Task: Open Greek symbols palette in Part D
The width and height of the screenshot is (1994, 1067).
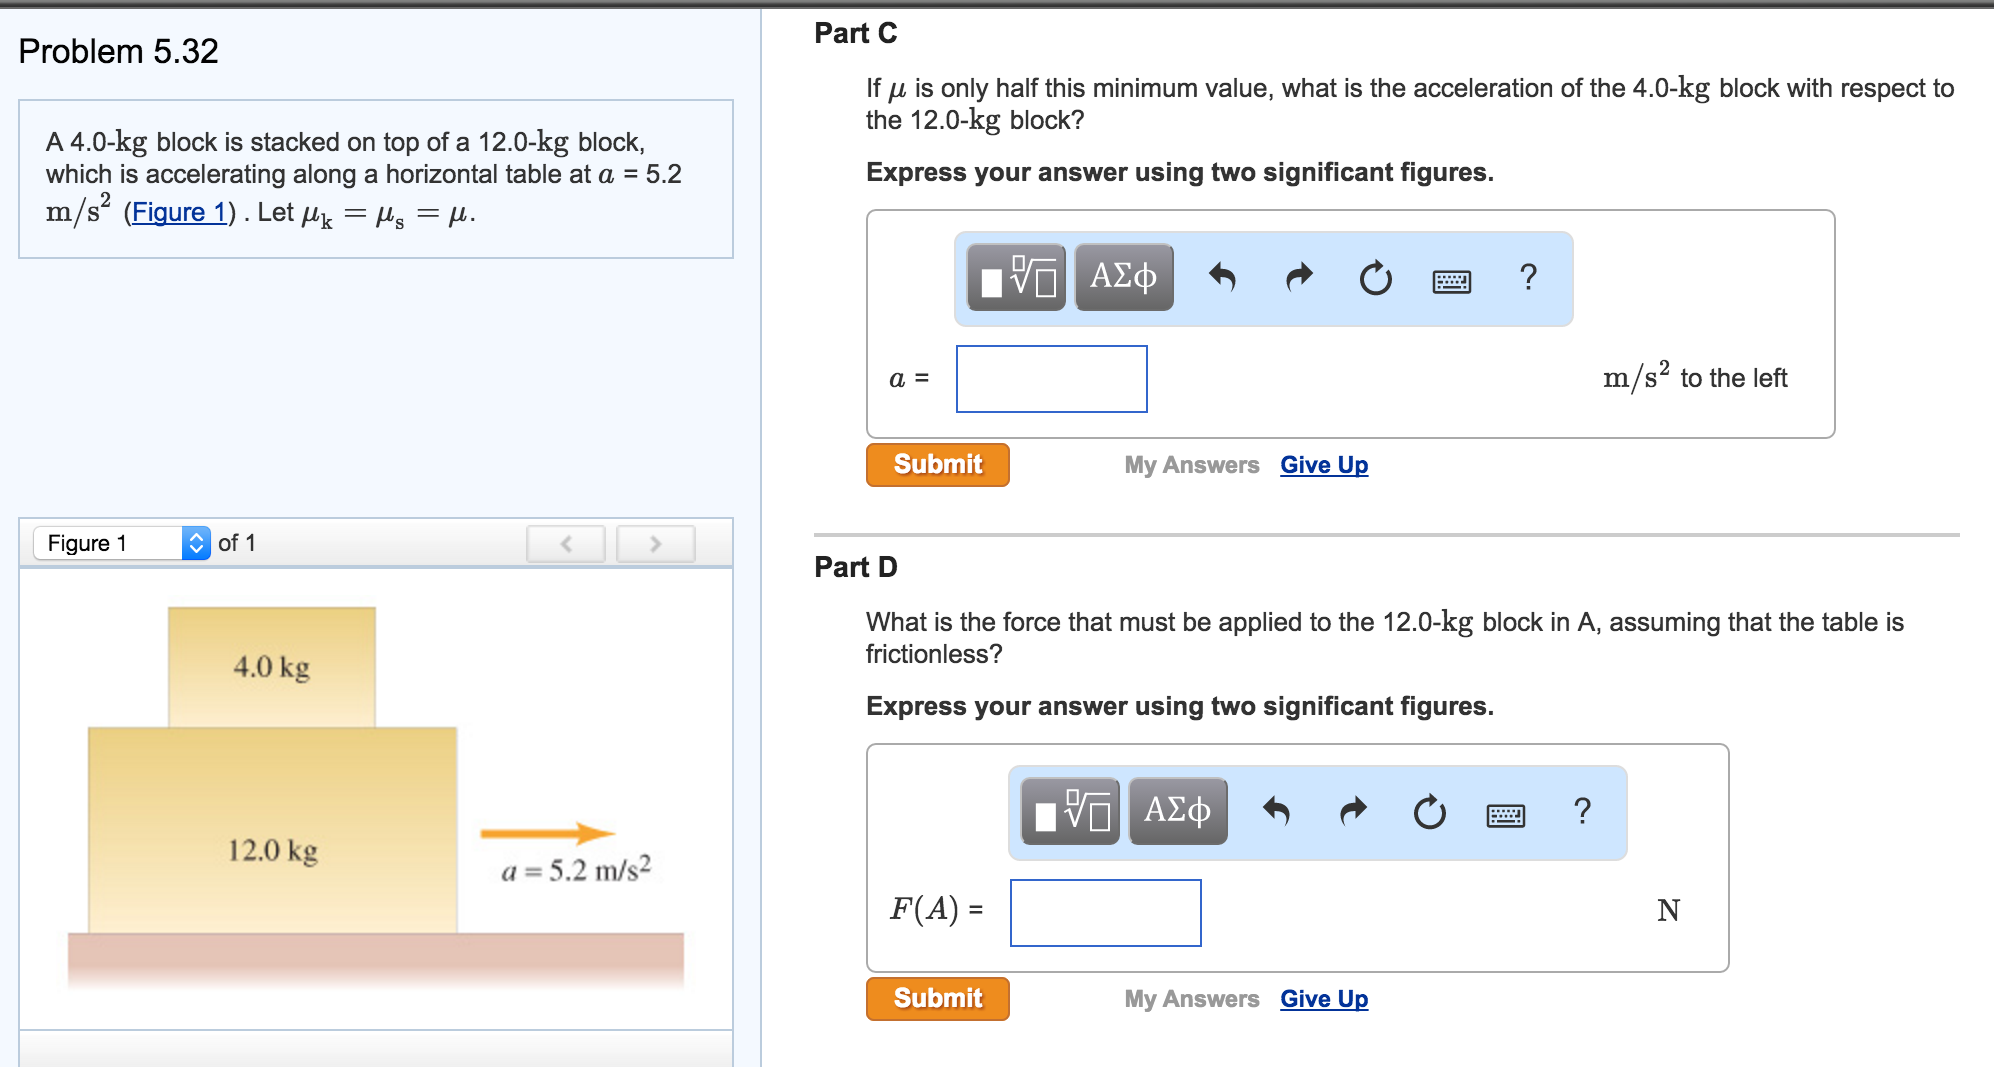Action: tap(1178, 811)
